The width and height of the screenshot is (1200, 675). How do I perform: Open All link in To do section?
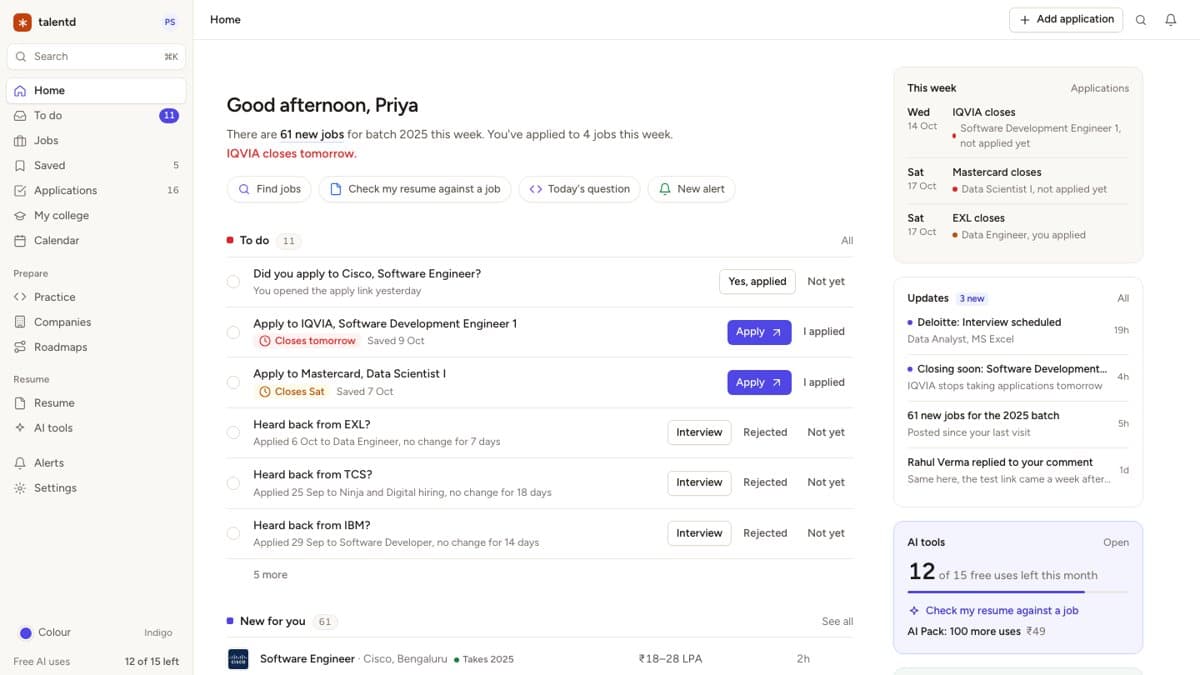tap(847, 240)
